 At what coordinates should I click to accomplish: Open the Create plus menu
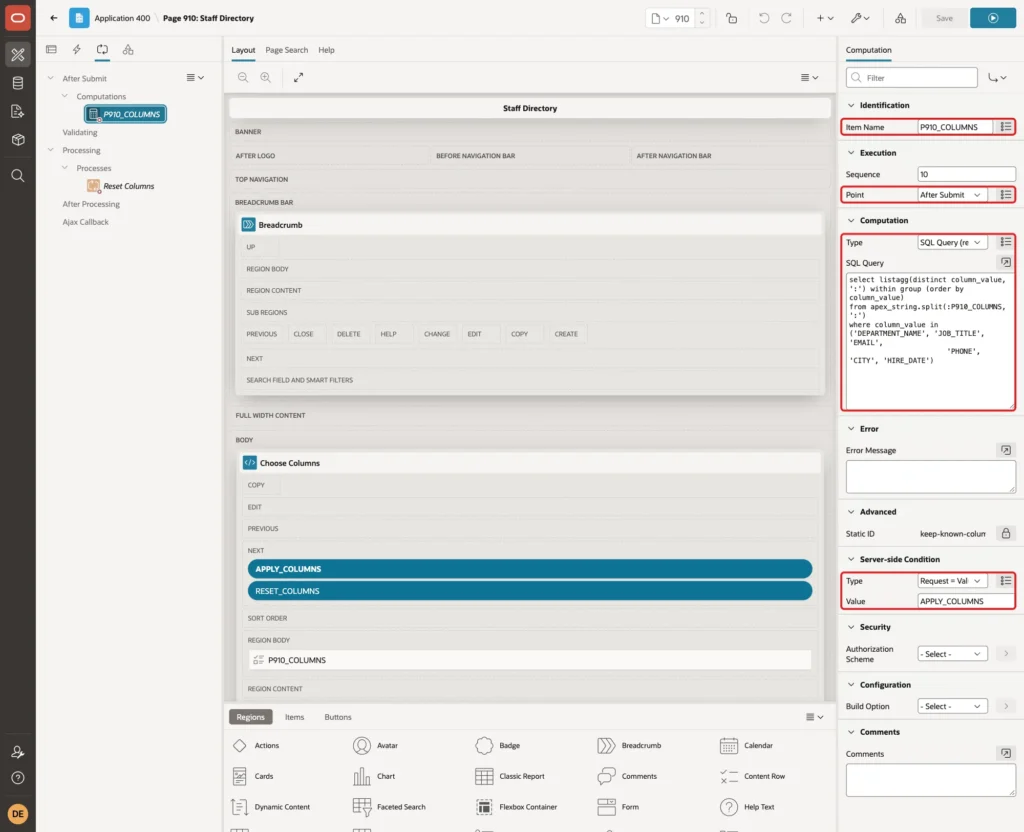tap(825, 18)
